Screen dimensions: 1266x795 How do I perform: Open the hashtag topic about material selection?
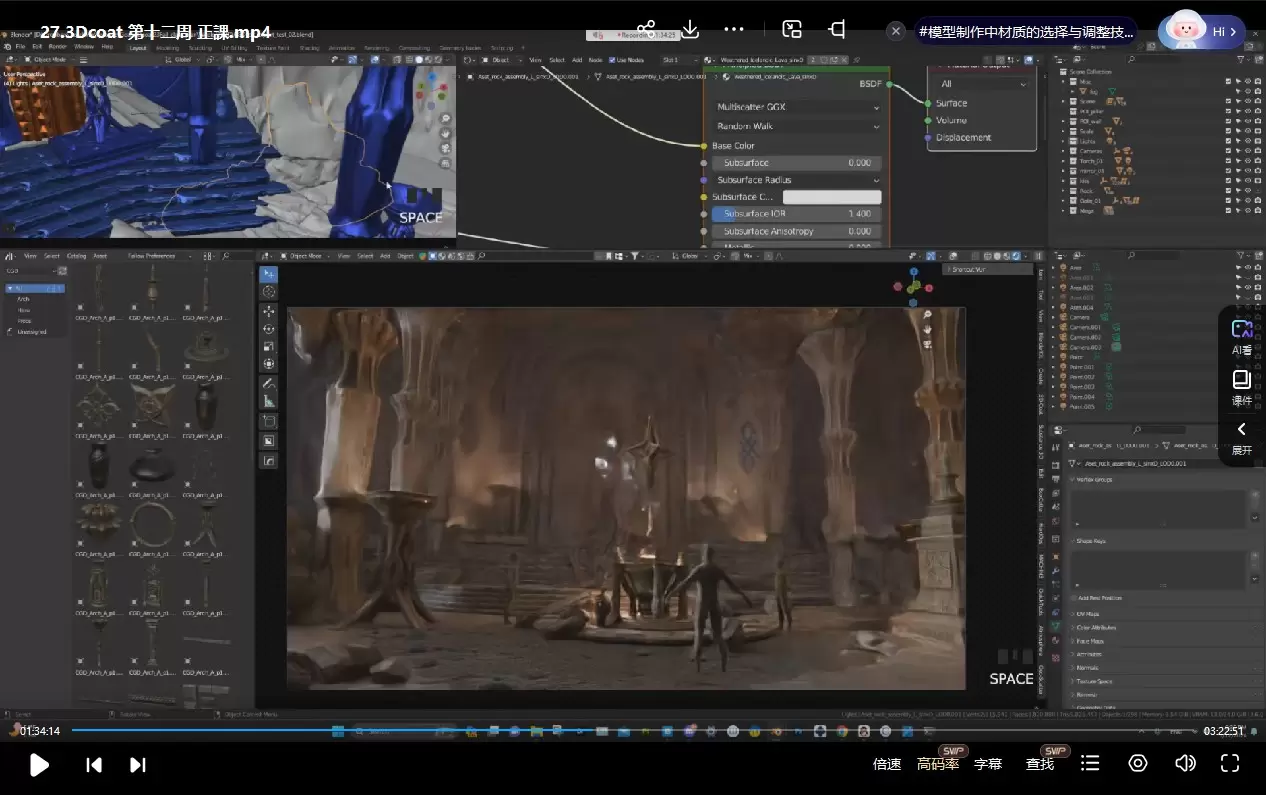(1026, 31)
